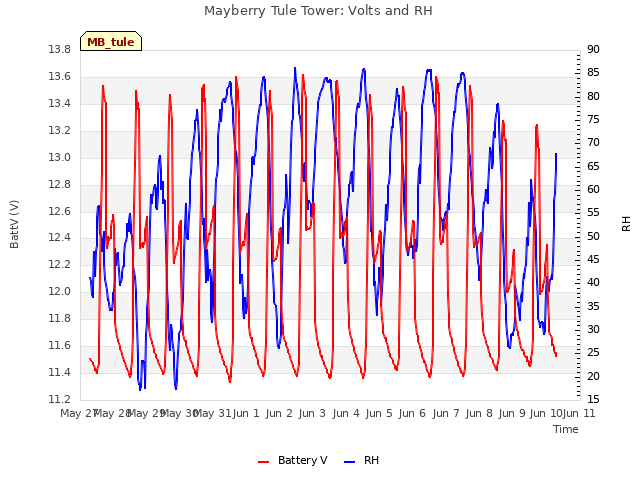The width and height of the screenshot is (640, 480).
Task: Click the 13.4 tick on the BattV axis
Action: [60, 104]
